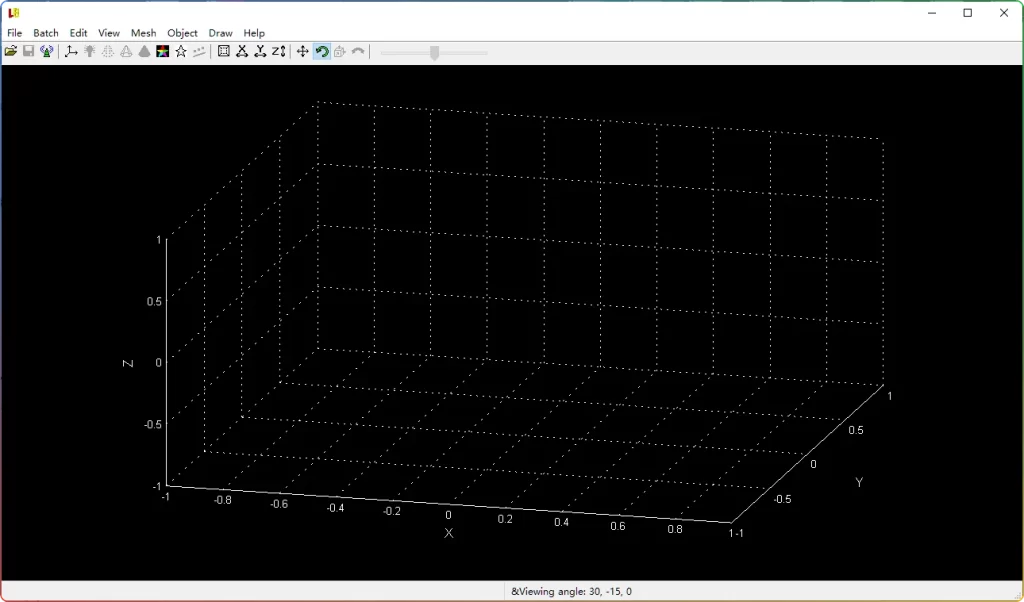This screenshot has width=1024, height=602.
Task: Select the Y-axis cut tool
Action: click(x=262, y=51)
